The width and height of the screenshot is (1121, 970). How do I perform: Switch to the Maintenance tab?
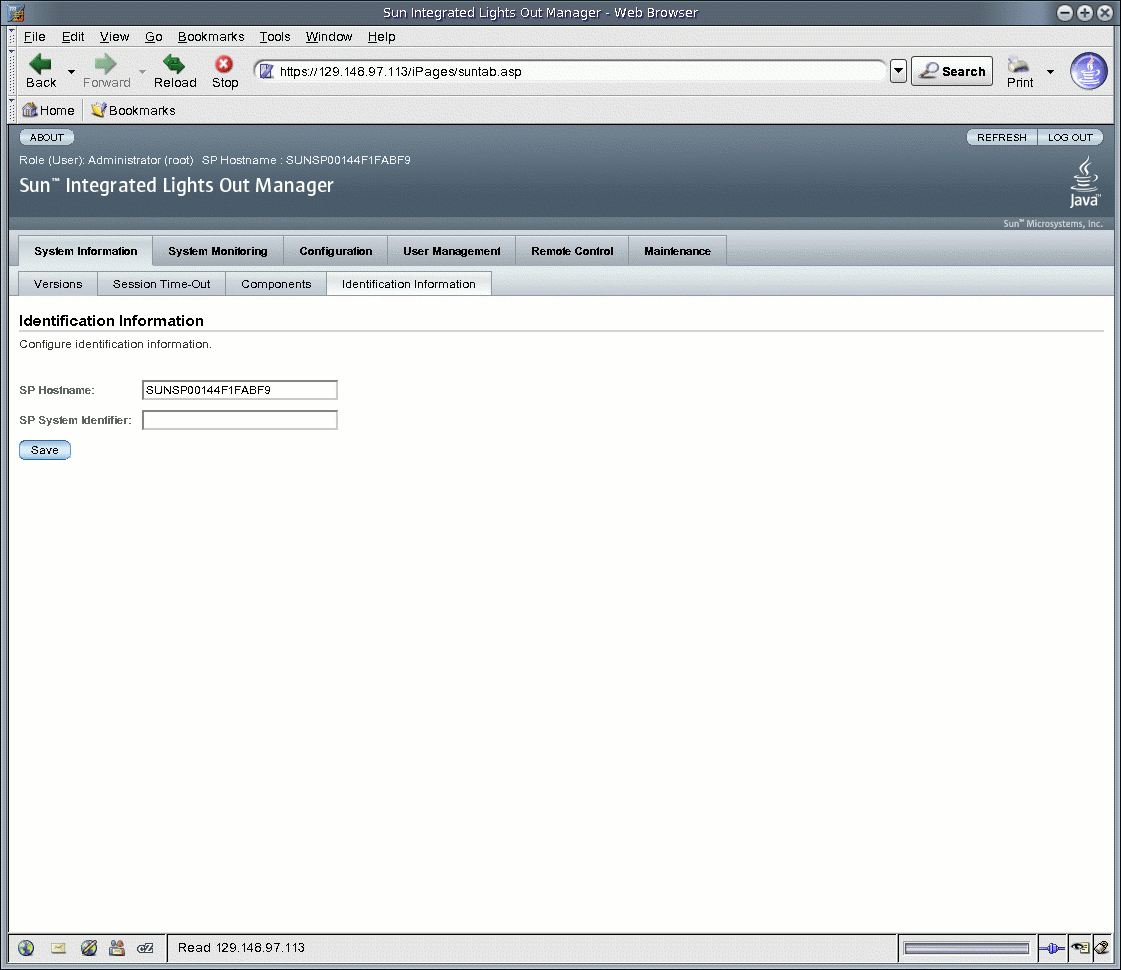677,251
